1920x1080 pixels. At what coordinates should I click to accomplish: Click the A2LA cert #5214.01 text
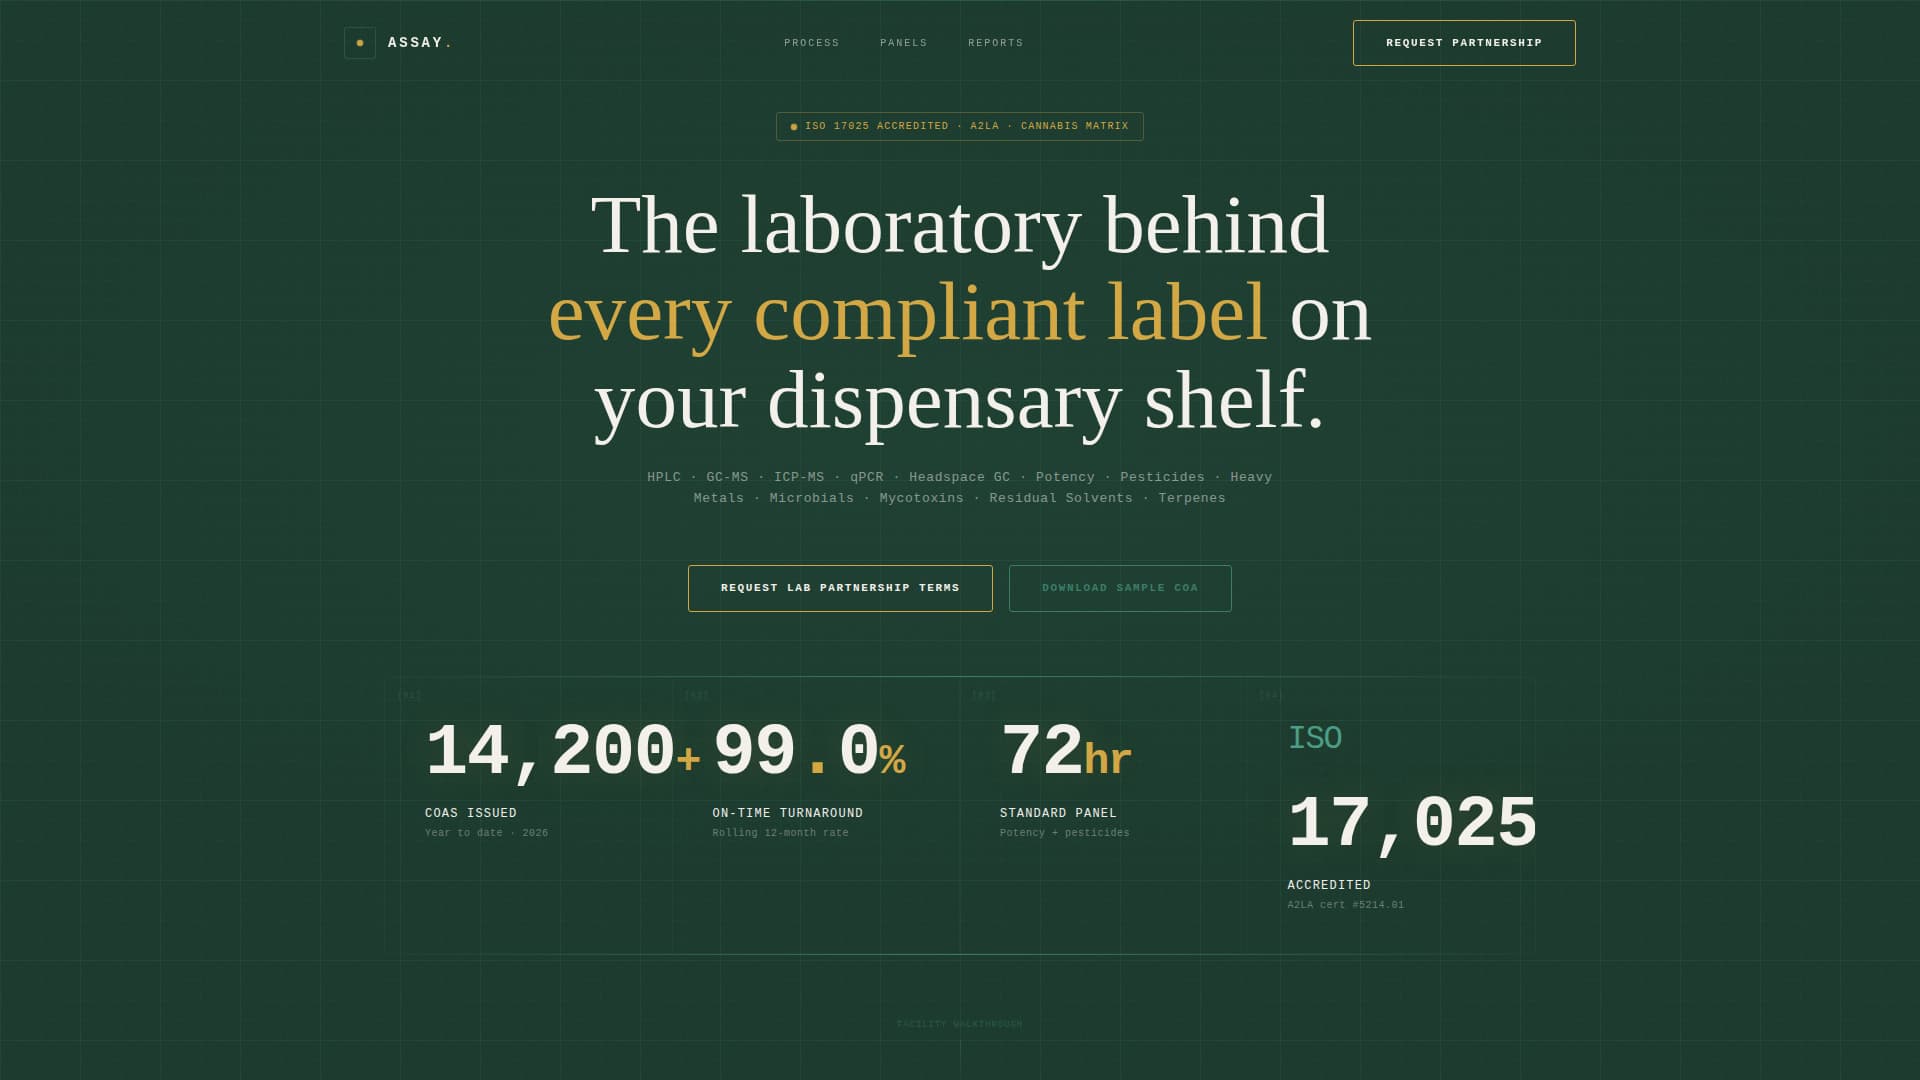tap(1345, 904)
